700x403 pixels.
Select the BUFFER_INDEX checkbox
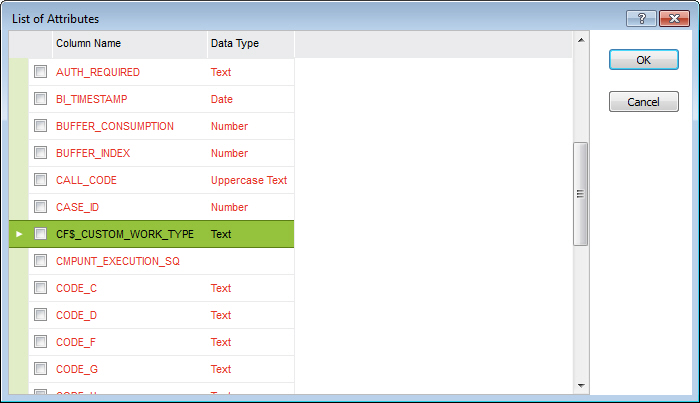pyautogui.click(x=40, y=153)
